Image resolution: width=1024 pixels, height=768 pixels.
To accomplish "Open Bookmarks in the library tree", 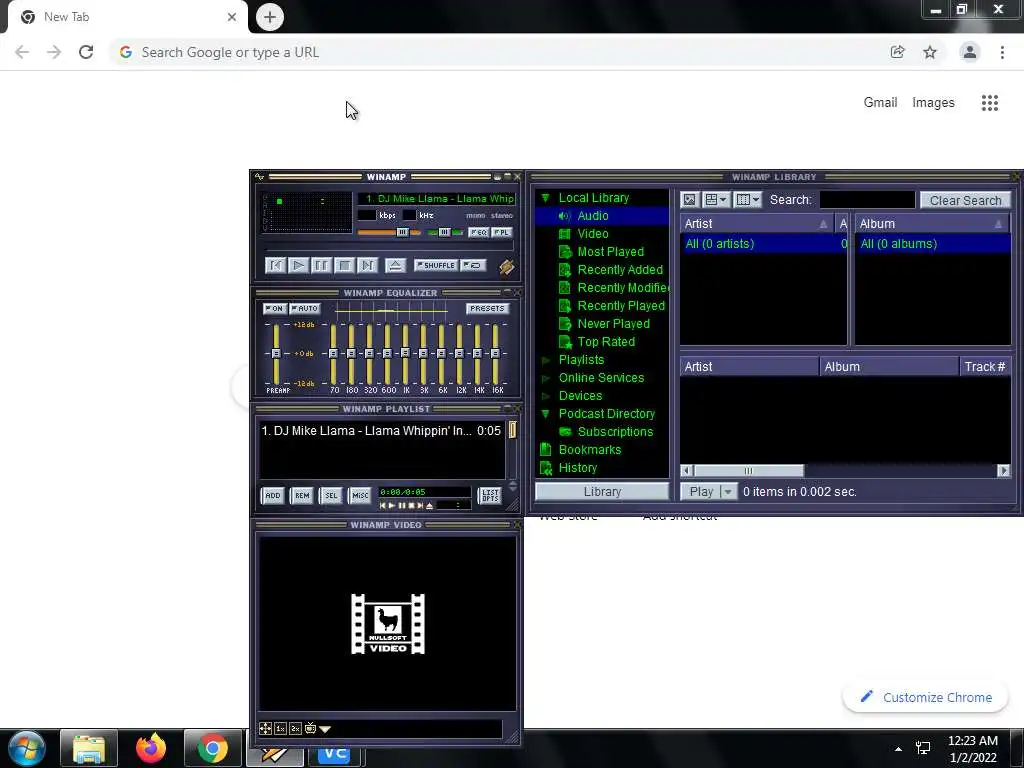I will pyautogui.click(x=589, y=450).
